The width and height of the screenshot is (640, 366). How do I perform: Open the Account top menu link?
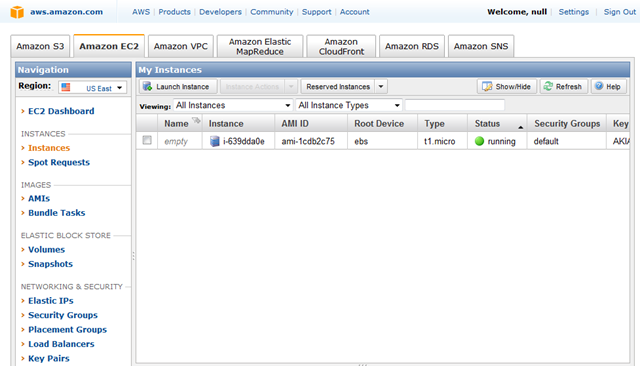tap(354, 12)
